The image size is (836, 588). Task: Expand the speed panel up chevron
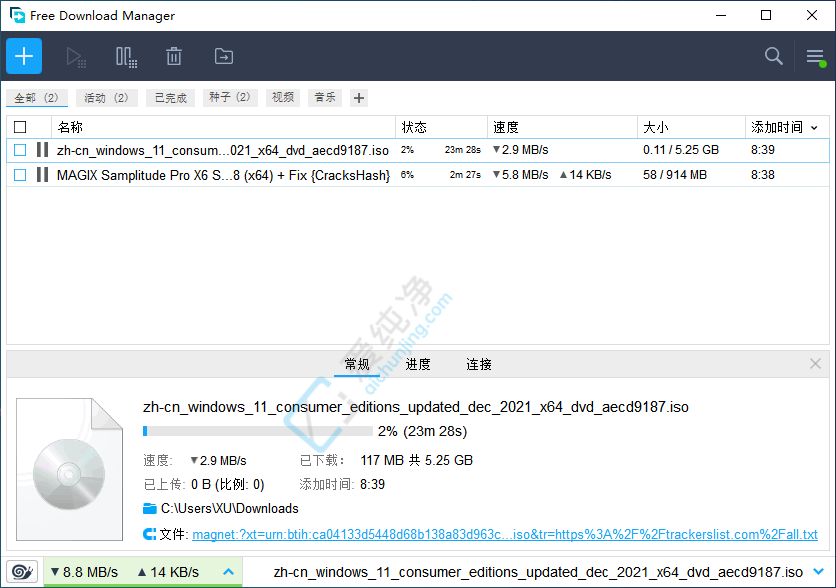click(229, 572)
